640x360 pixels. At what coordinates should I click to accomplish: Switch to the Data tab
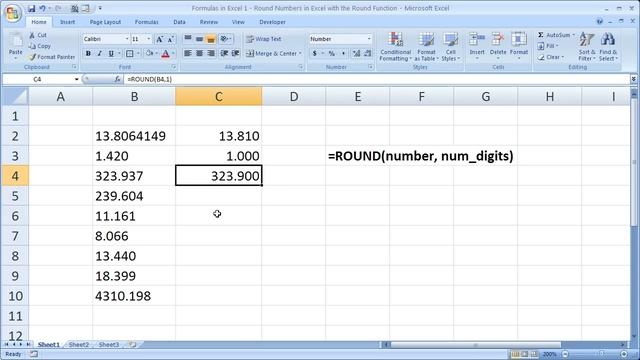(179, 22)
